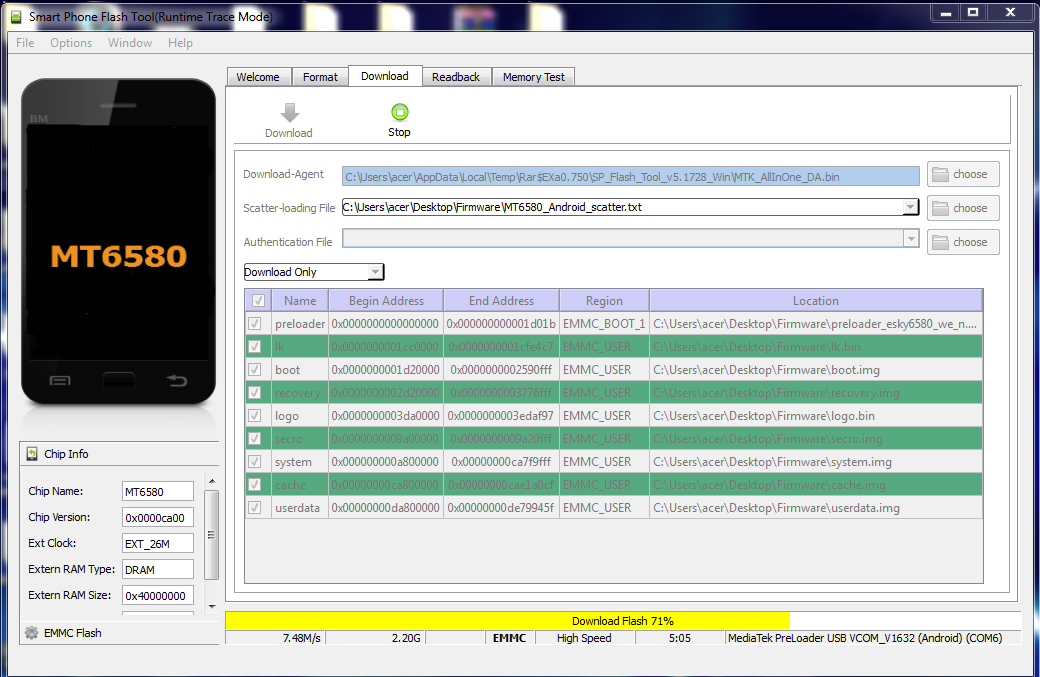This screenshot has height=677, width=1040.
Task: Click the EMMC Flash gear icon
Action: (31, 633)
